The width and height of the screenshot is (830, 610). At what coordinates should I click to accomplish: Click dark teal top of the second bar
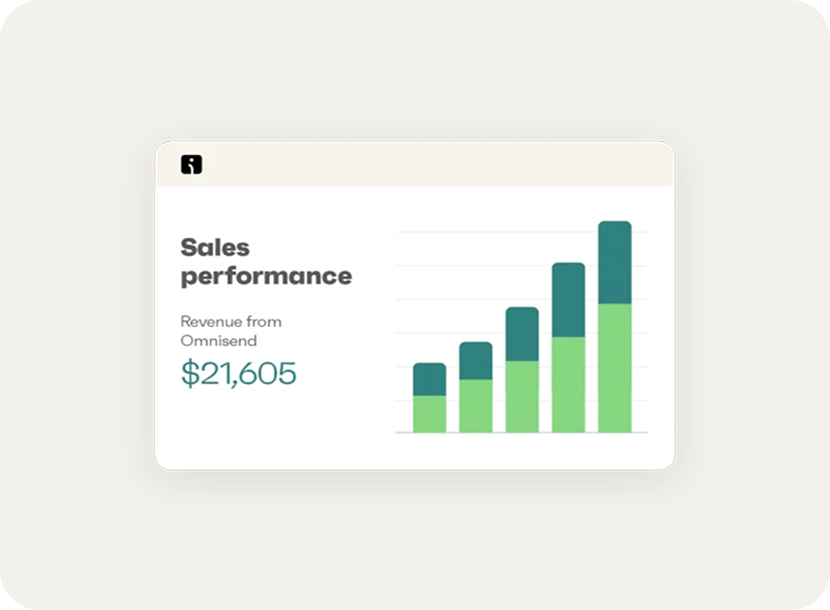pyautogui.click(x=475, y=361)
